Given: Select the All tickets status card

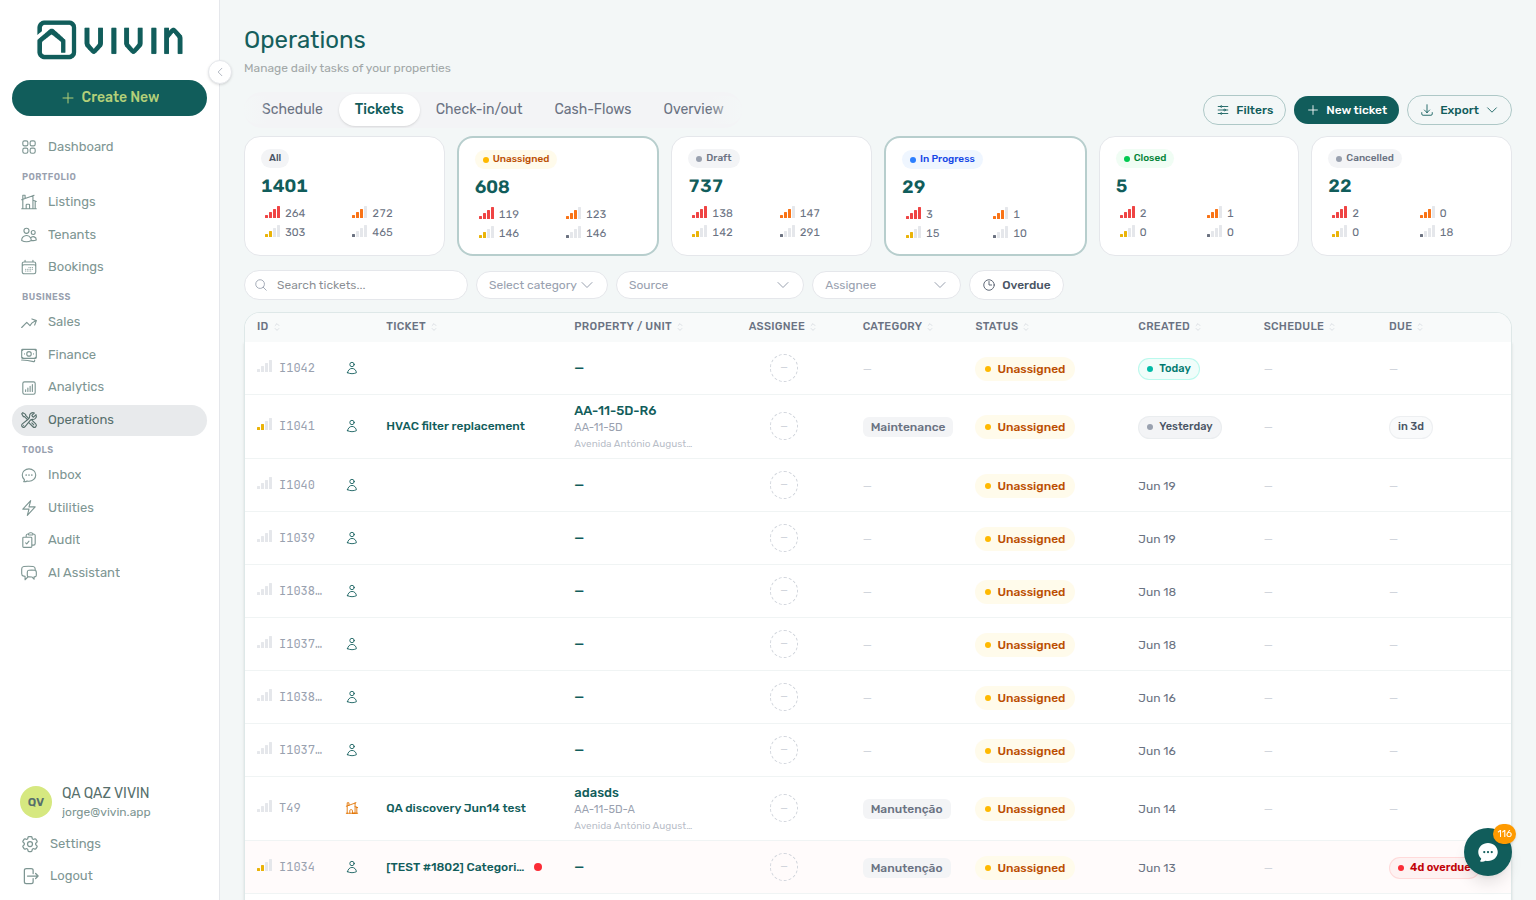Looking at the screenshot, I should [x=345, y=196].
